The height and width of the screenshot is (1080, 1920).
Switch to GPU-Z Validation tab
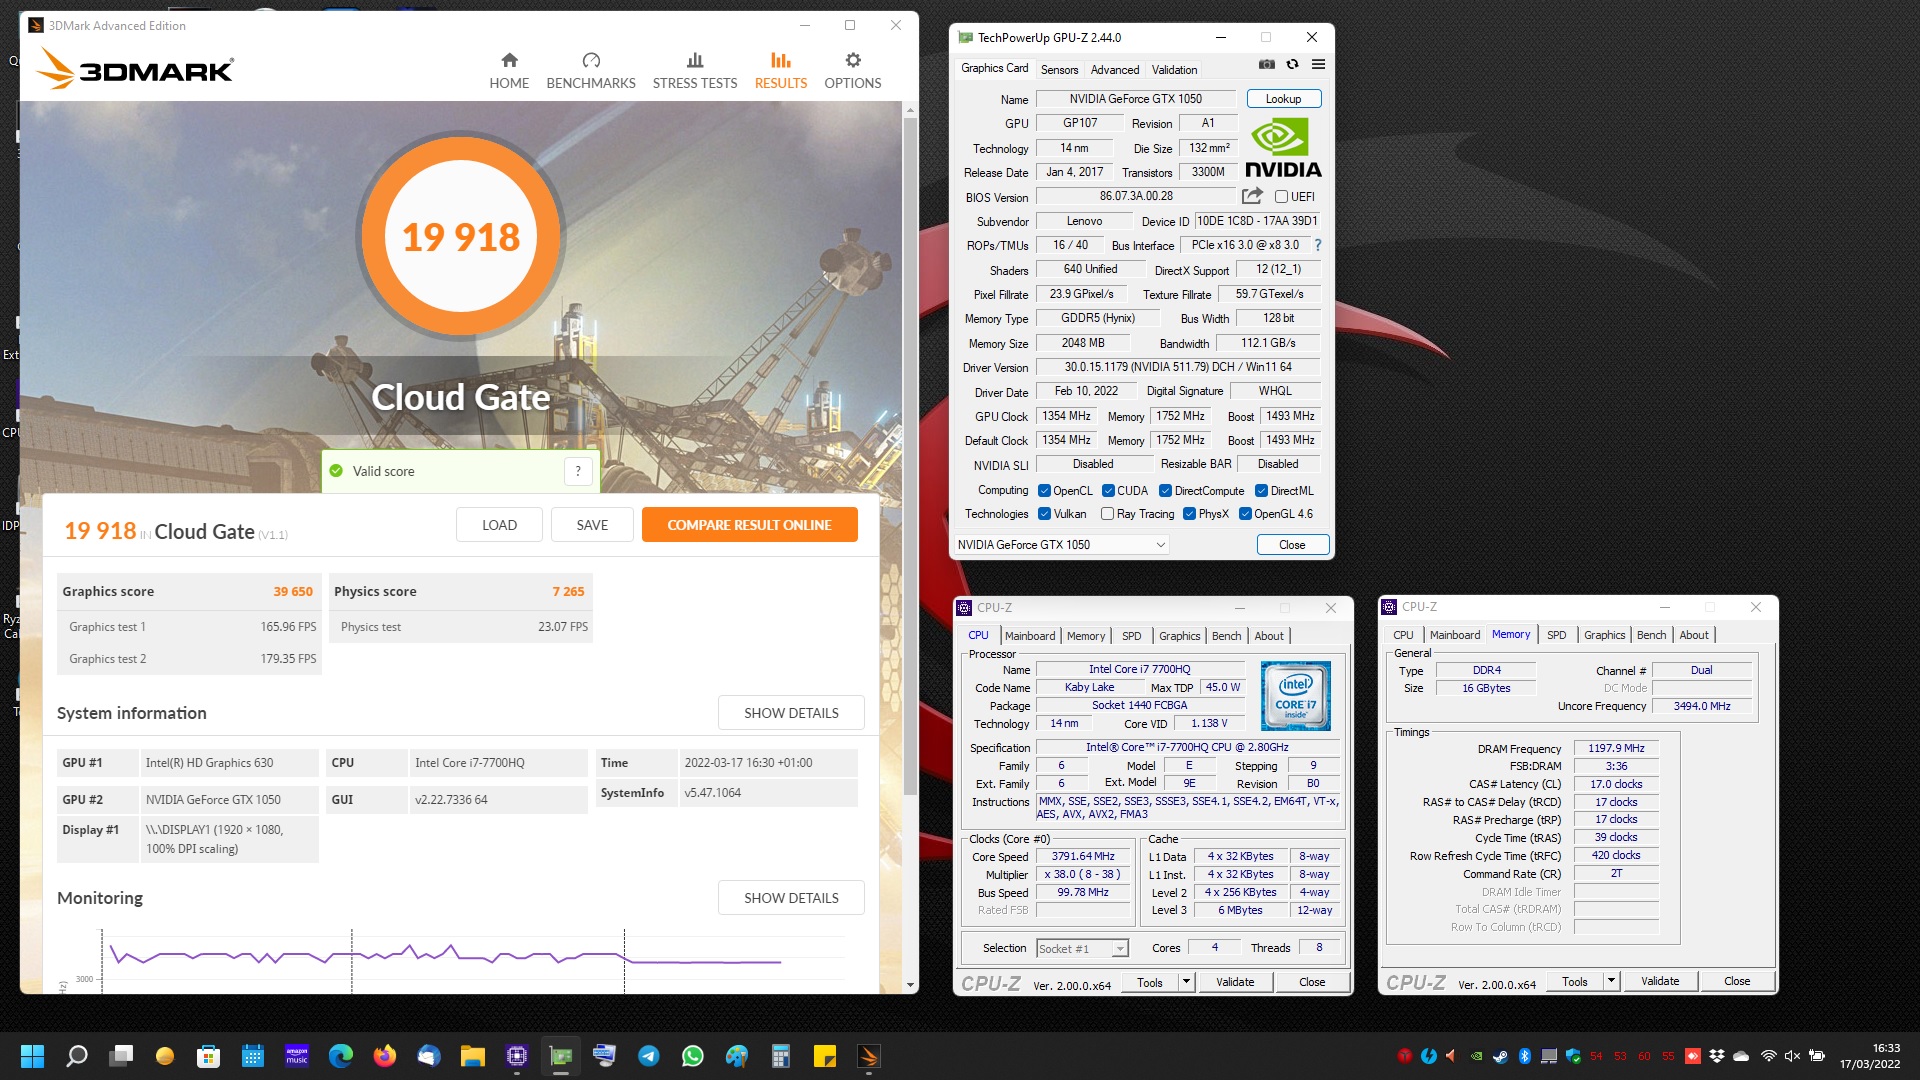point(1174,70)
